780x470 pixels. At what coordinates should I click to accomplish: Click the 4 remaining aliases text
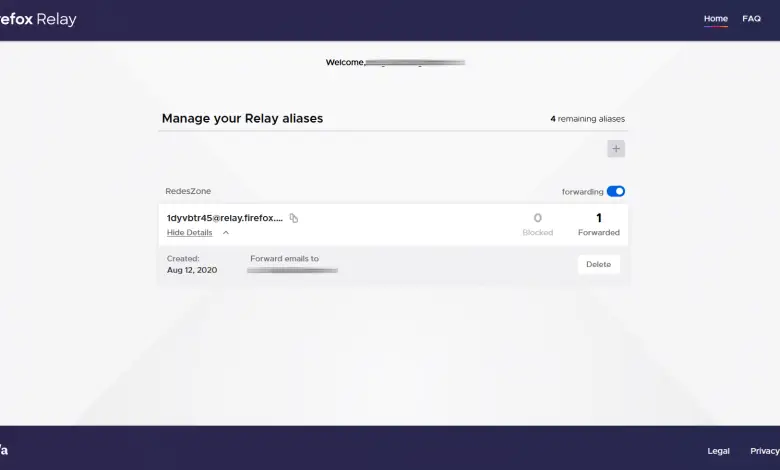click(587, 119)
